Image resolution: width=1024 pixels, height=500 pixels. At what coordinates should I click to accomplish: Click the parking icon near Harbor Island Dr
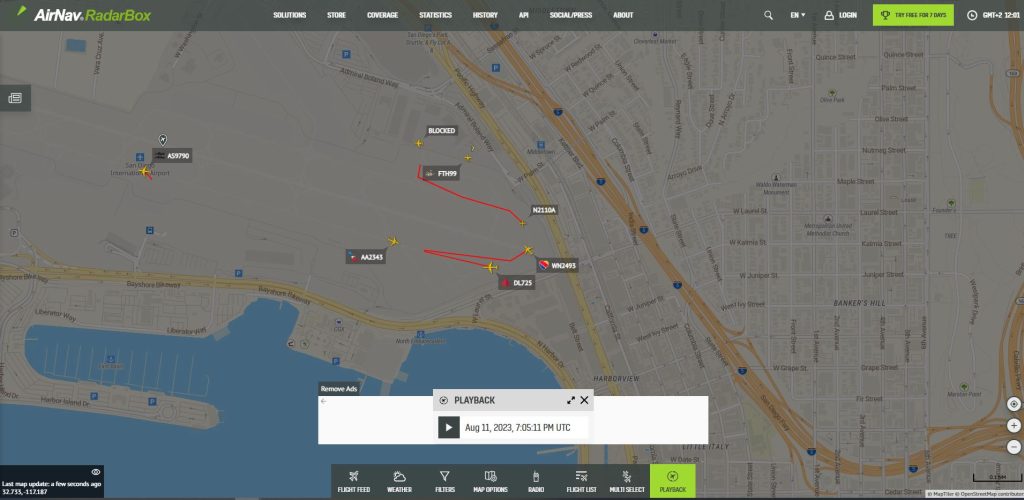coord(95,396)
